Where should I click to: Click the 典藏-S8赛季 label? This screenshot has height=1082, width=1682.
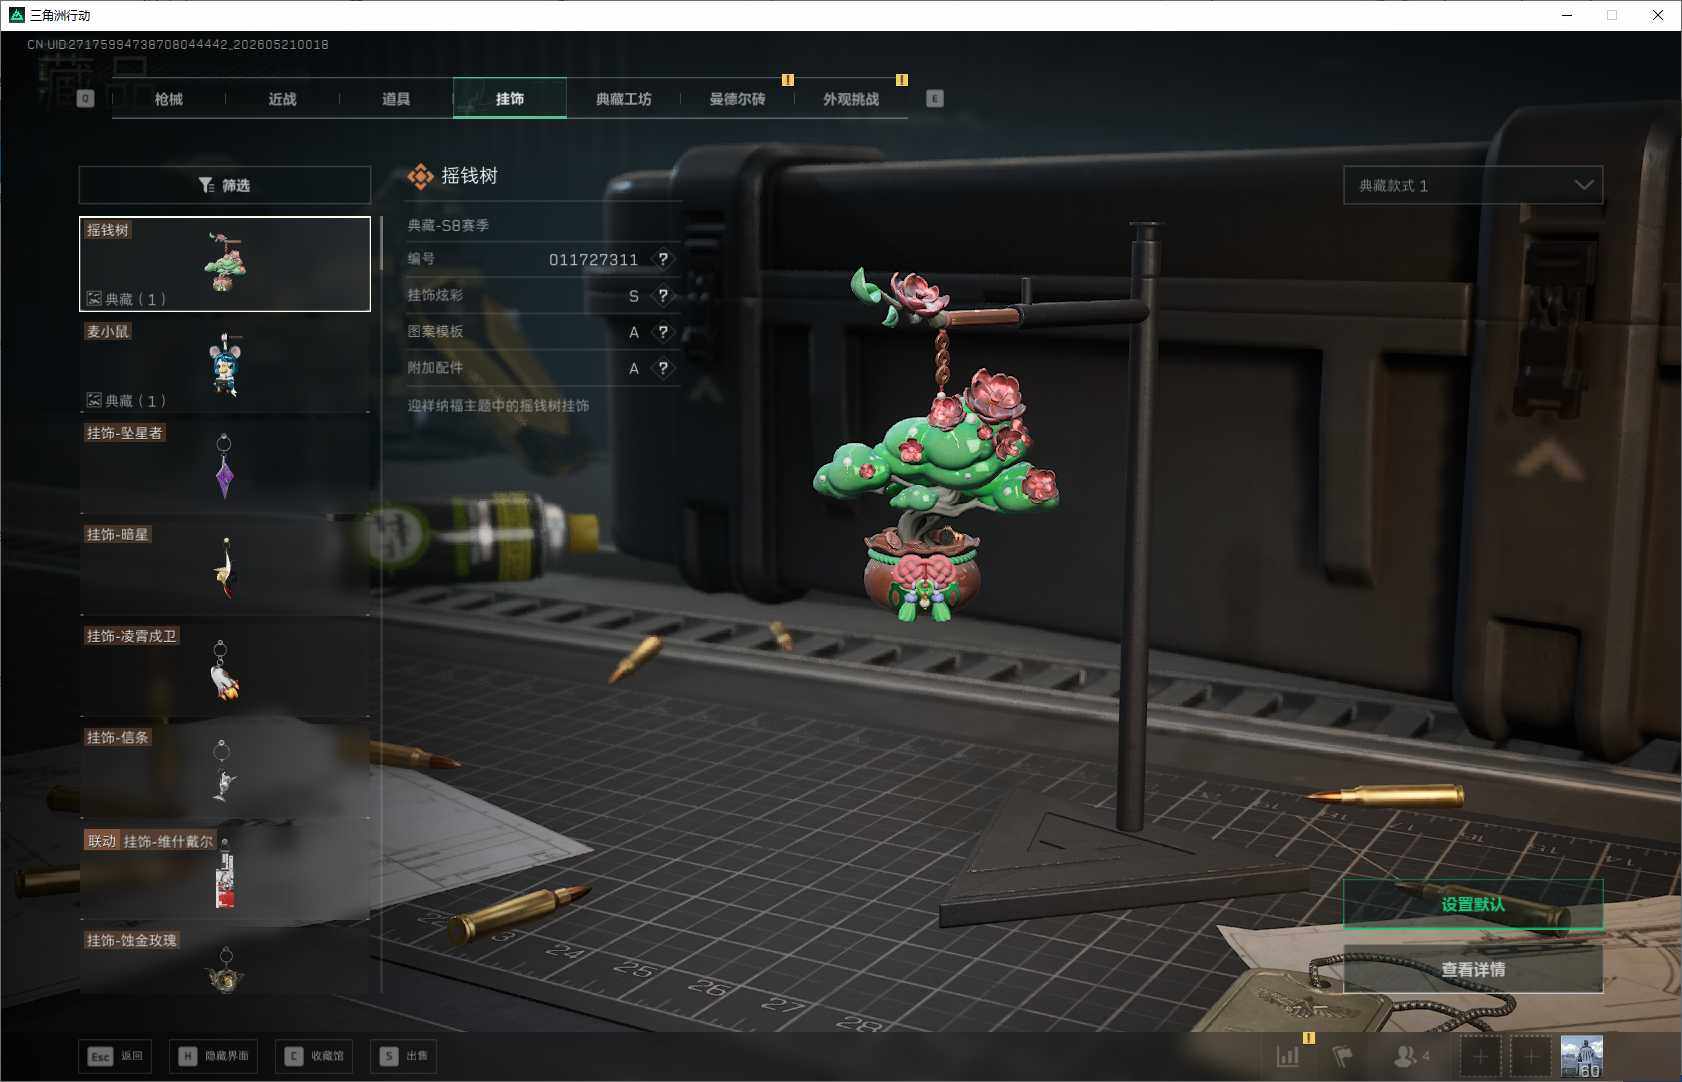(448, 225)
